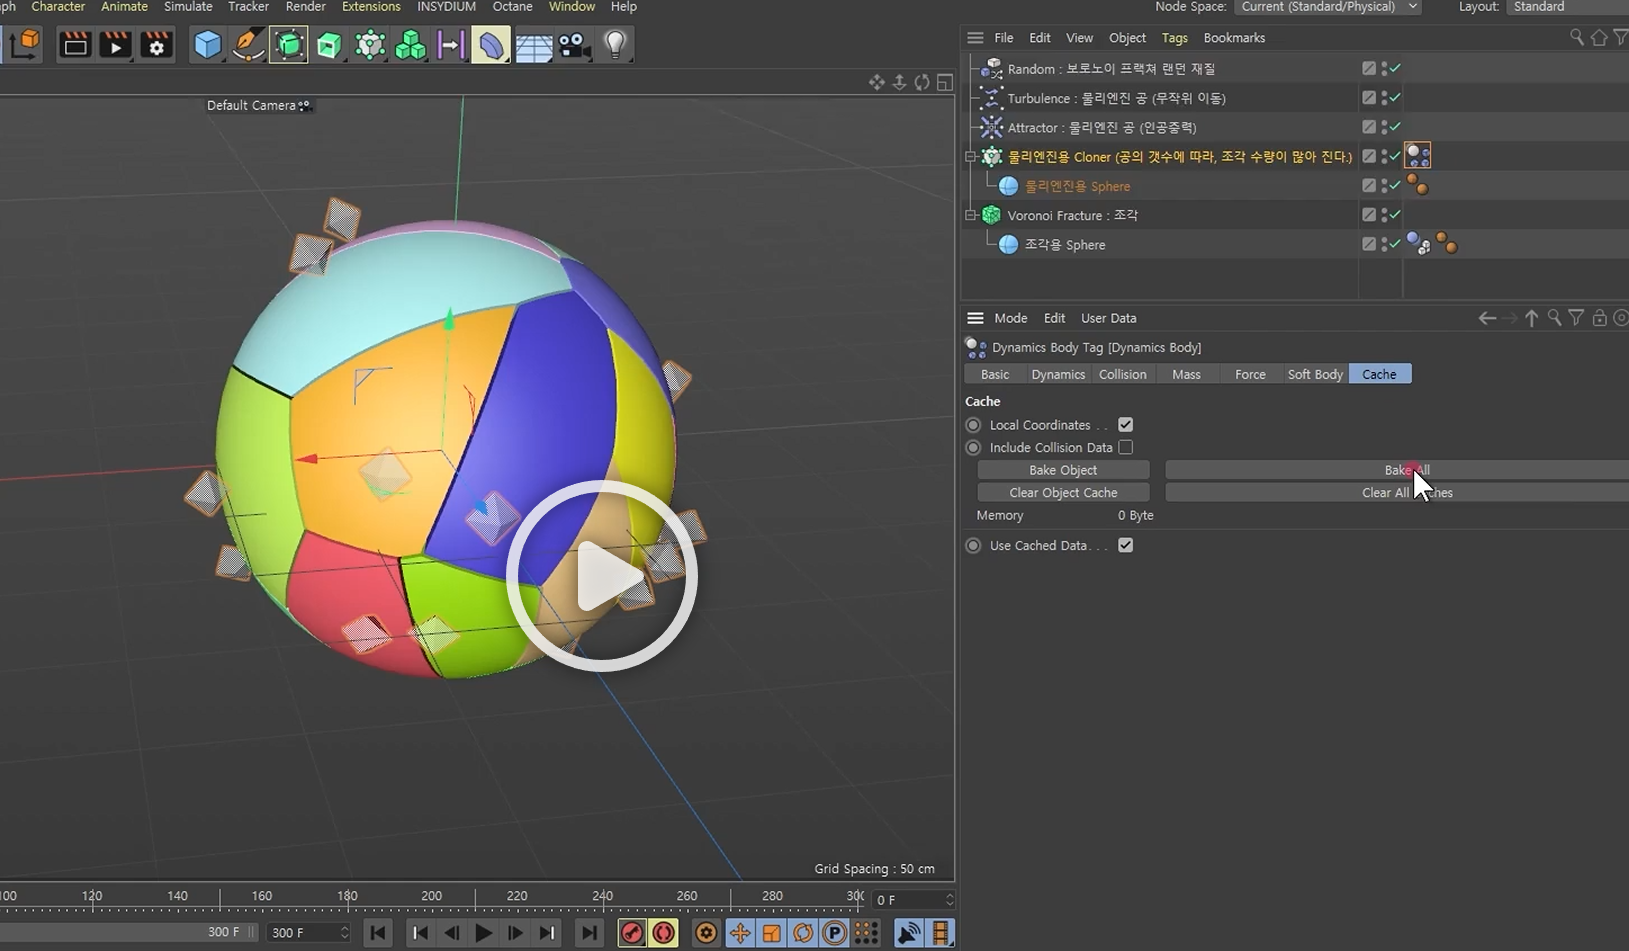The image size is (1629, 951).
Task: Toggle visibility dots of Turbulence row
Action: pos(1384,98)
